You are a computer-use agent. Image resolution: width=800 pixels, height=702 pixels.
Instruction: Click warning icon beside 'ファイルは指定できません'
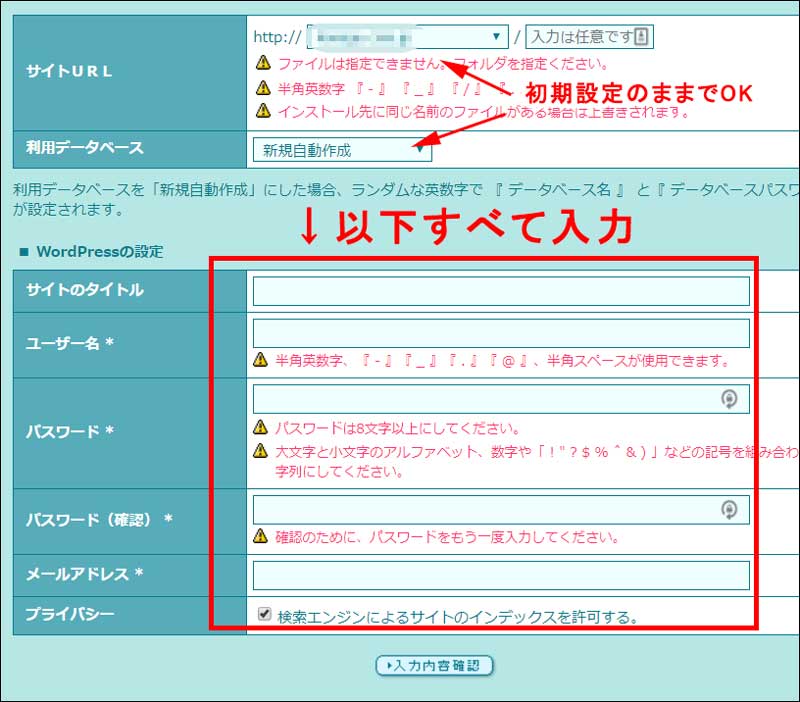263,63
